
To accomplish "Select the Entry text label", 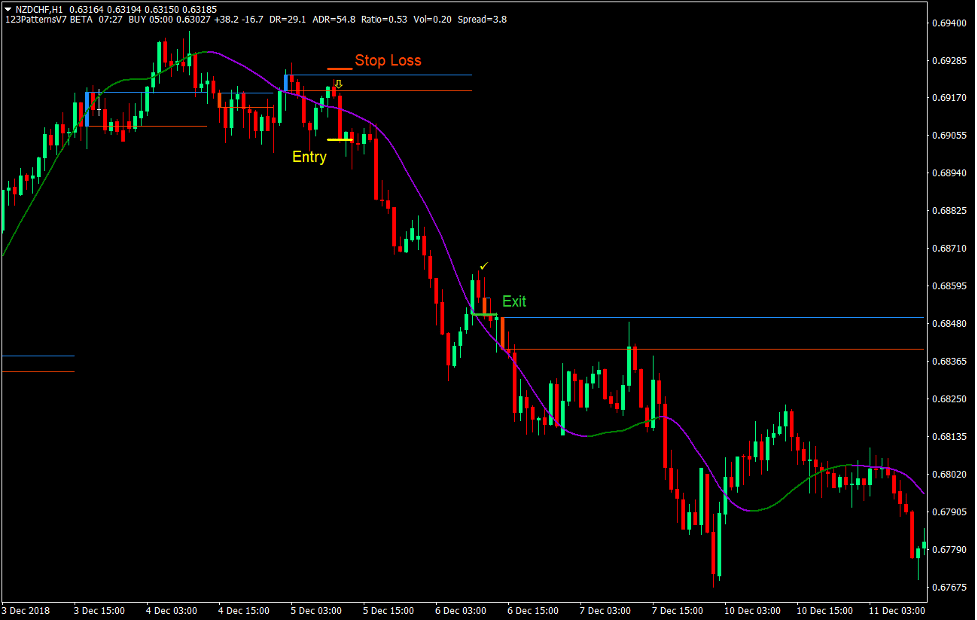I will [x=309, y=157].
